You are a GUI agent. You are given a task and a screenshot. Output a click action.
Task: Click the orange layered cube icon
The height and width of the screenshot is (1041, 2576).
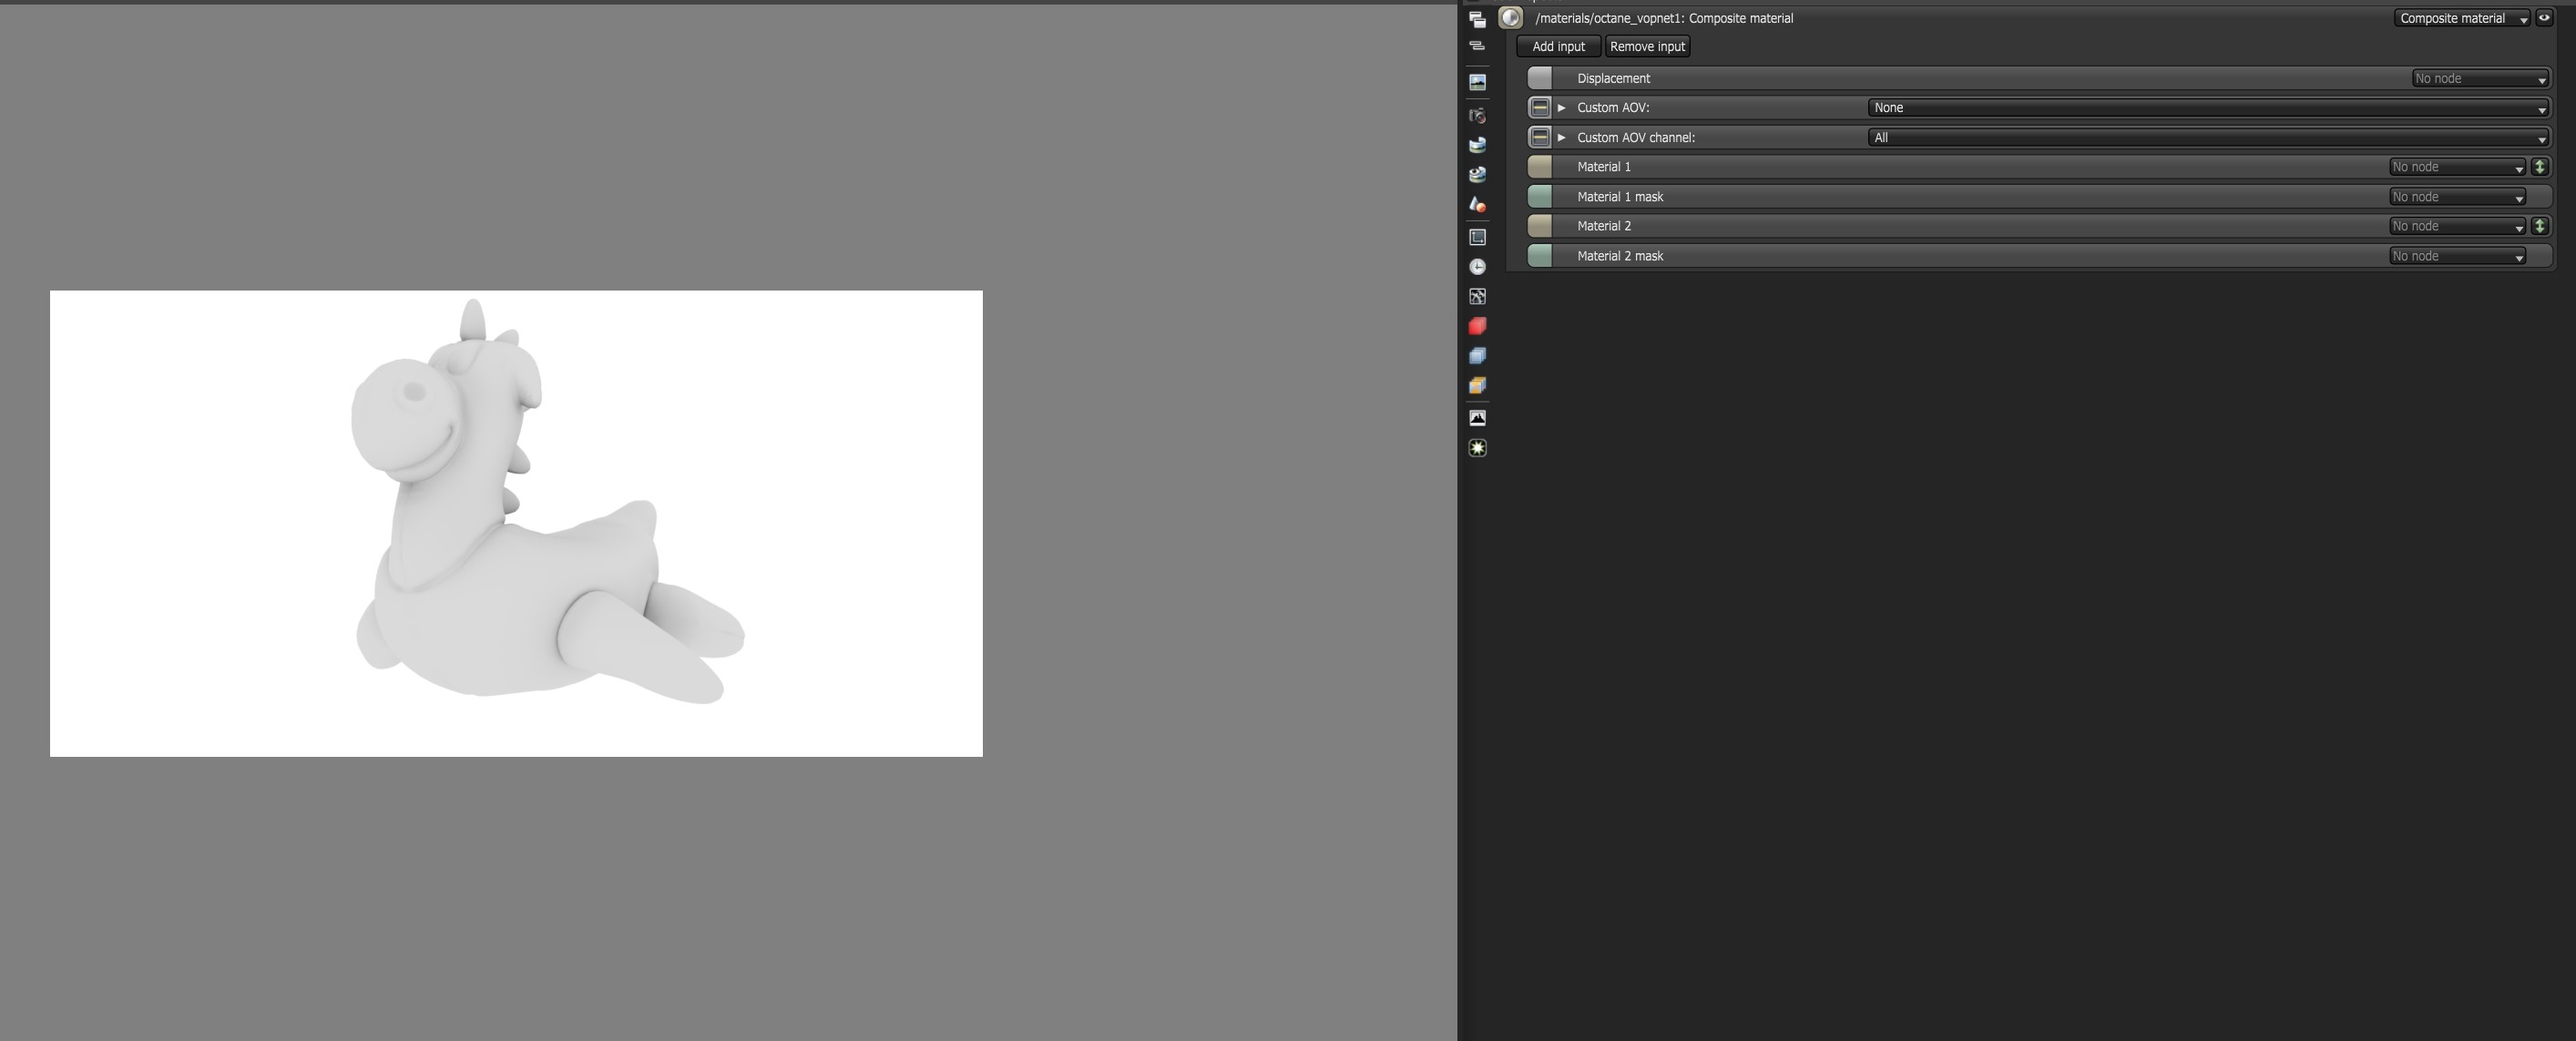[1477, 386]
